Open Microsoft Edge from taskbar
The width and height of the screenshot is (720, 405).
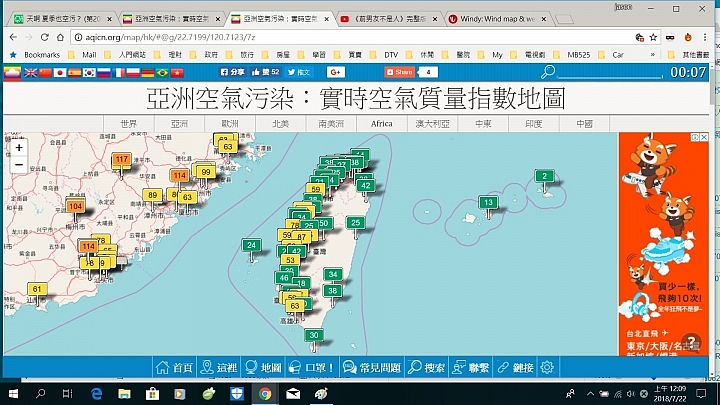coord(96,394)
